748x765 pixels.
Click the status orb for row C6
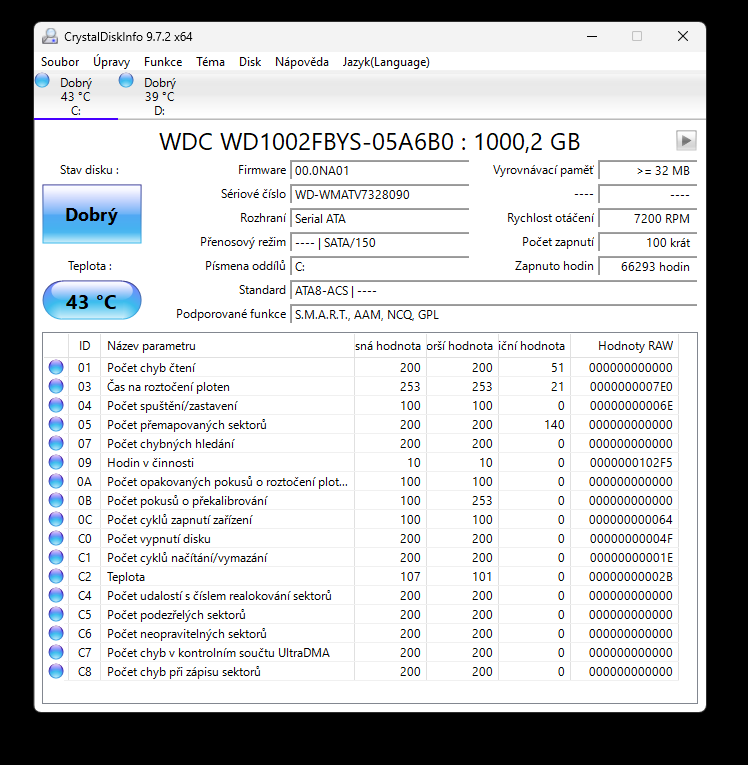(x=56, y=633)
